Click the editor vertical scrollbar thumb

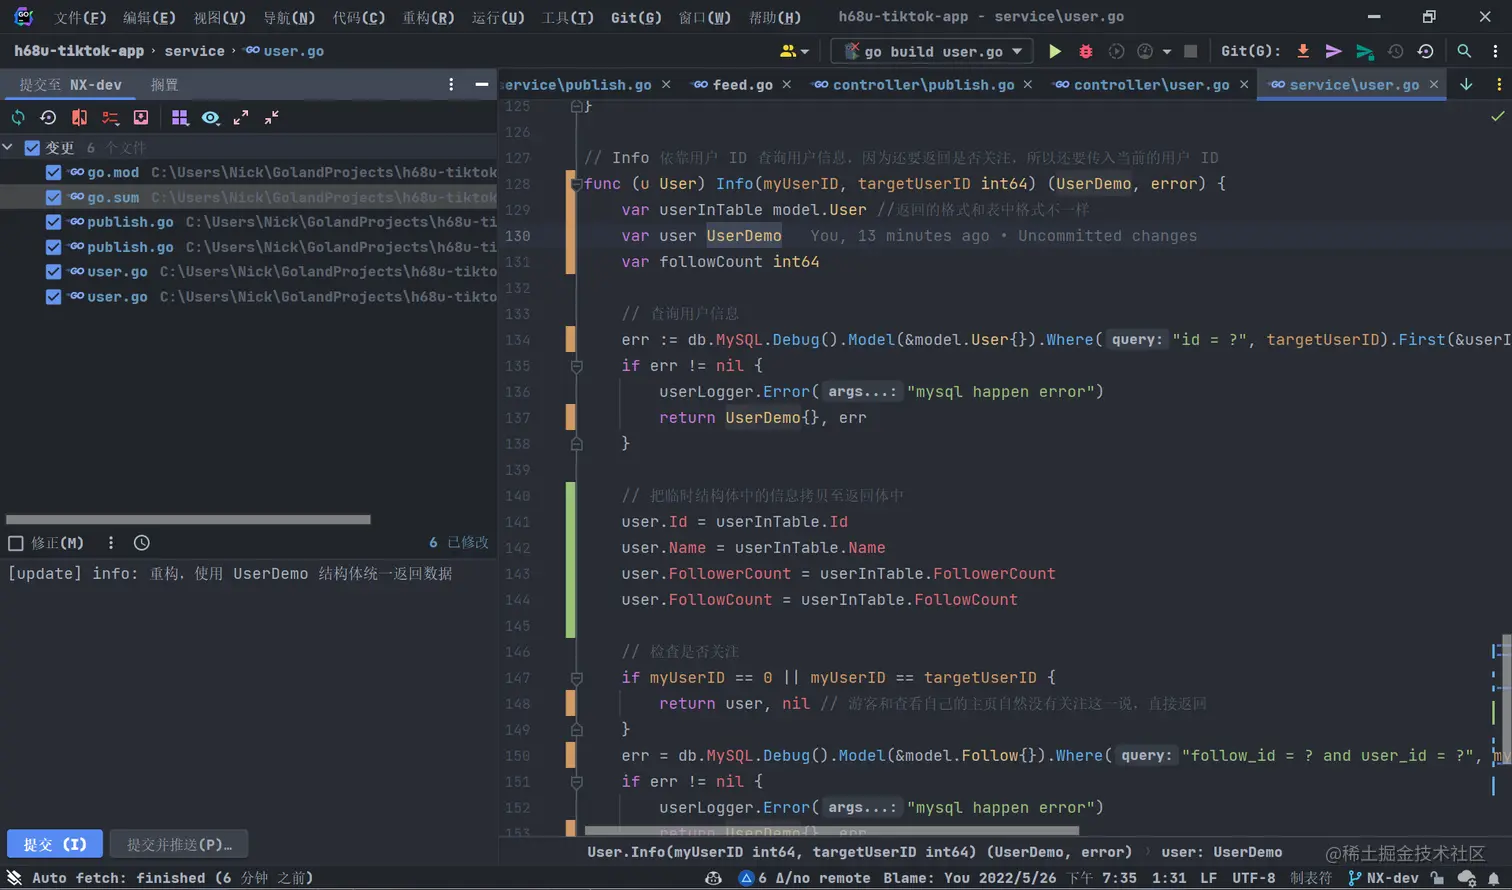click(x=1506, y=698)
